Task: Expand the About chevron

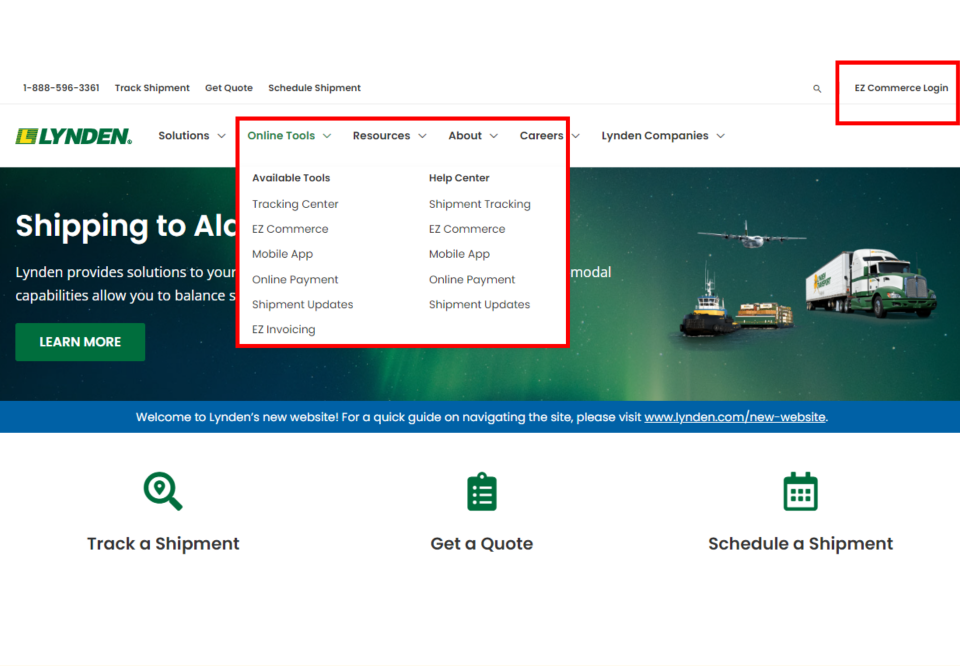Action: click(494, 136)
